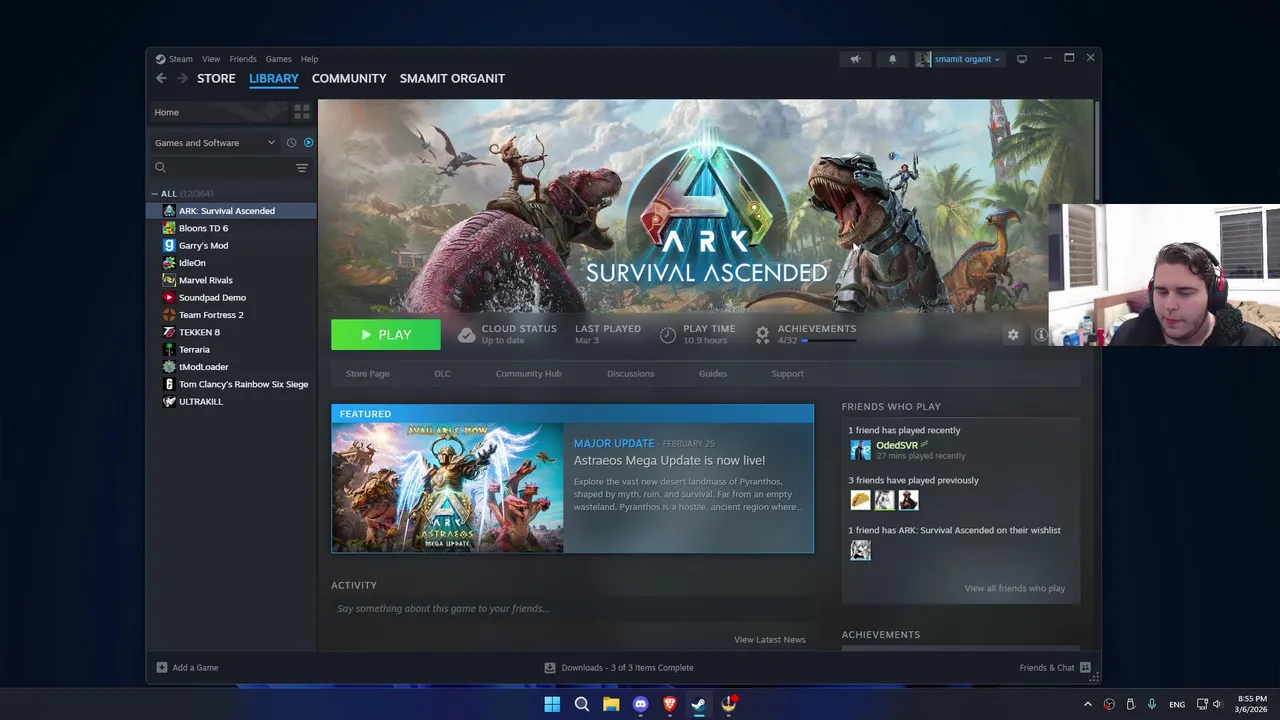Open File Explorer from taskbar
The height and width of the screenshot is (720, 1280).
pyautogui.click(x=611, y=704)
